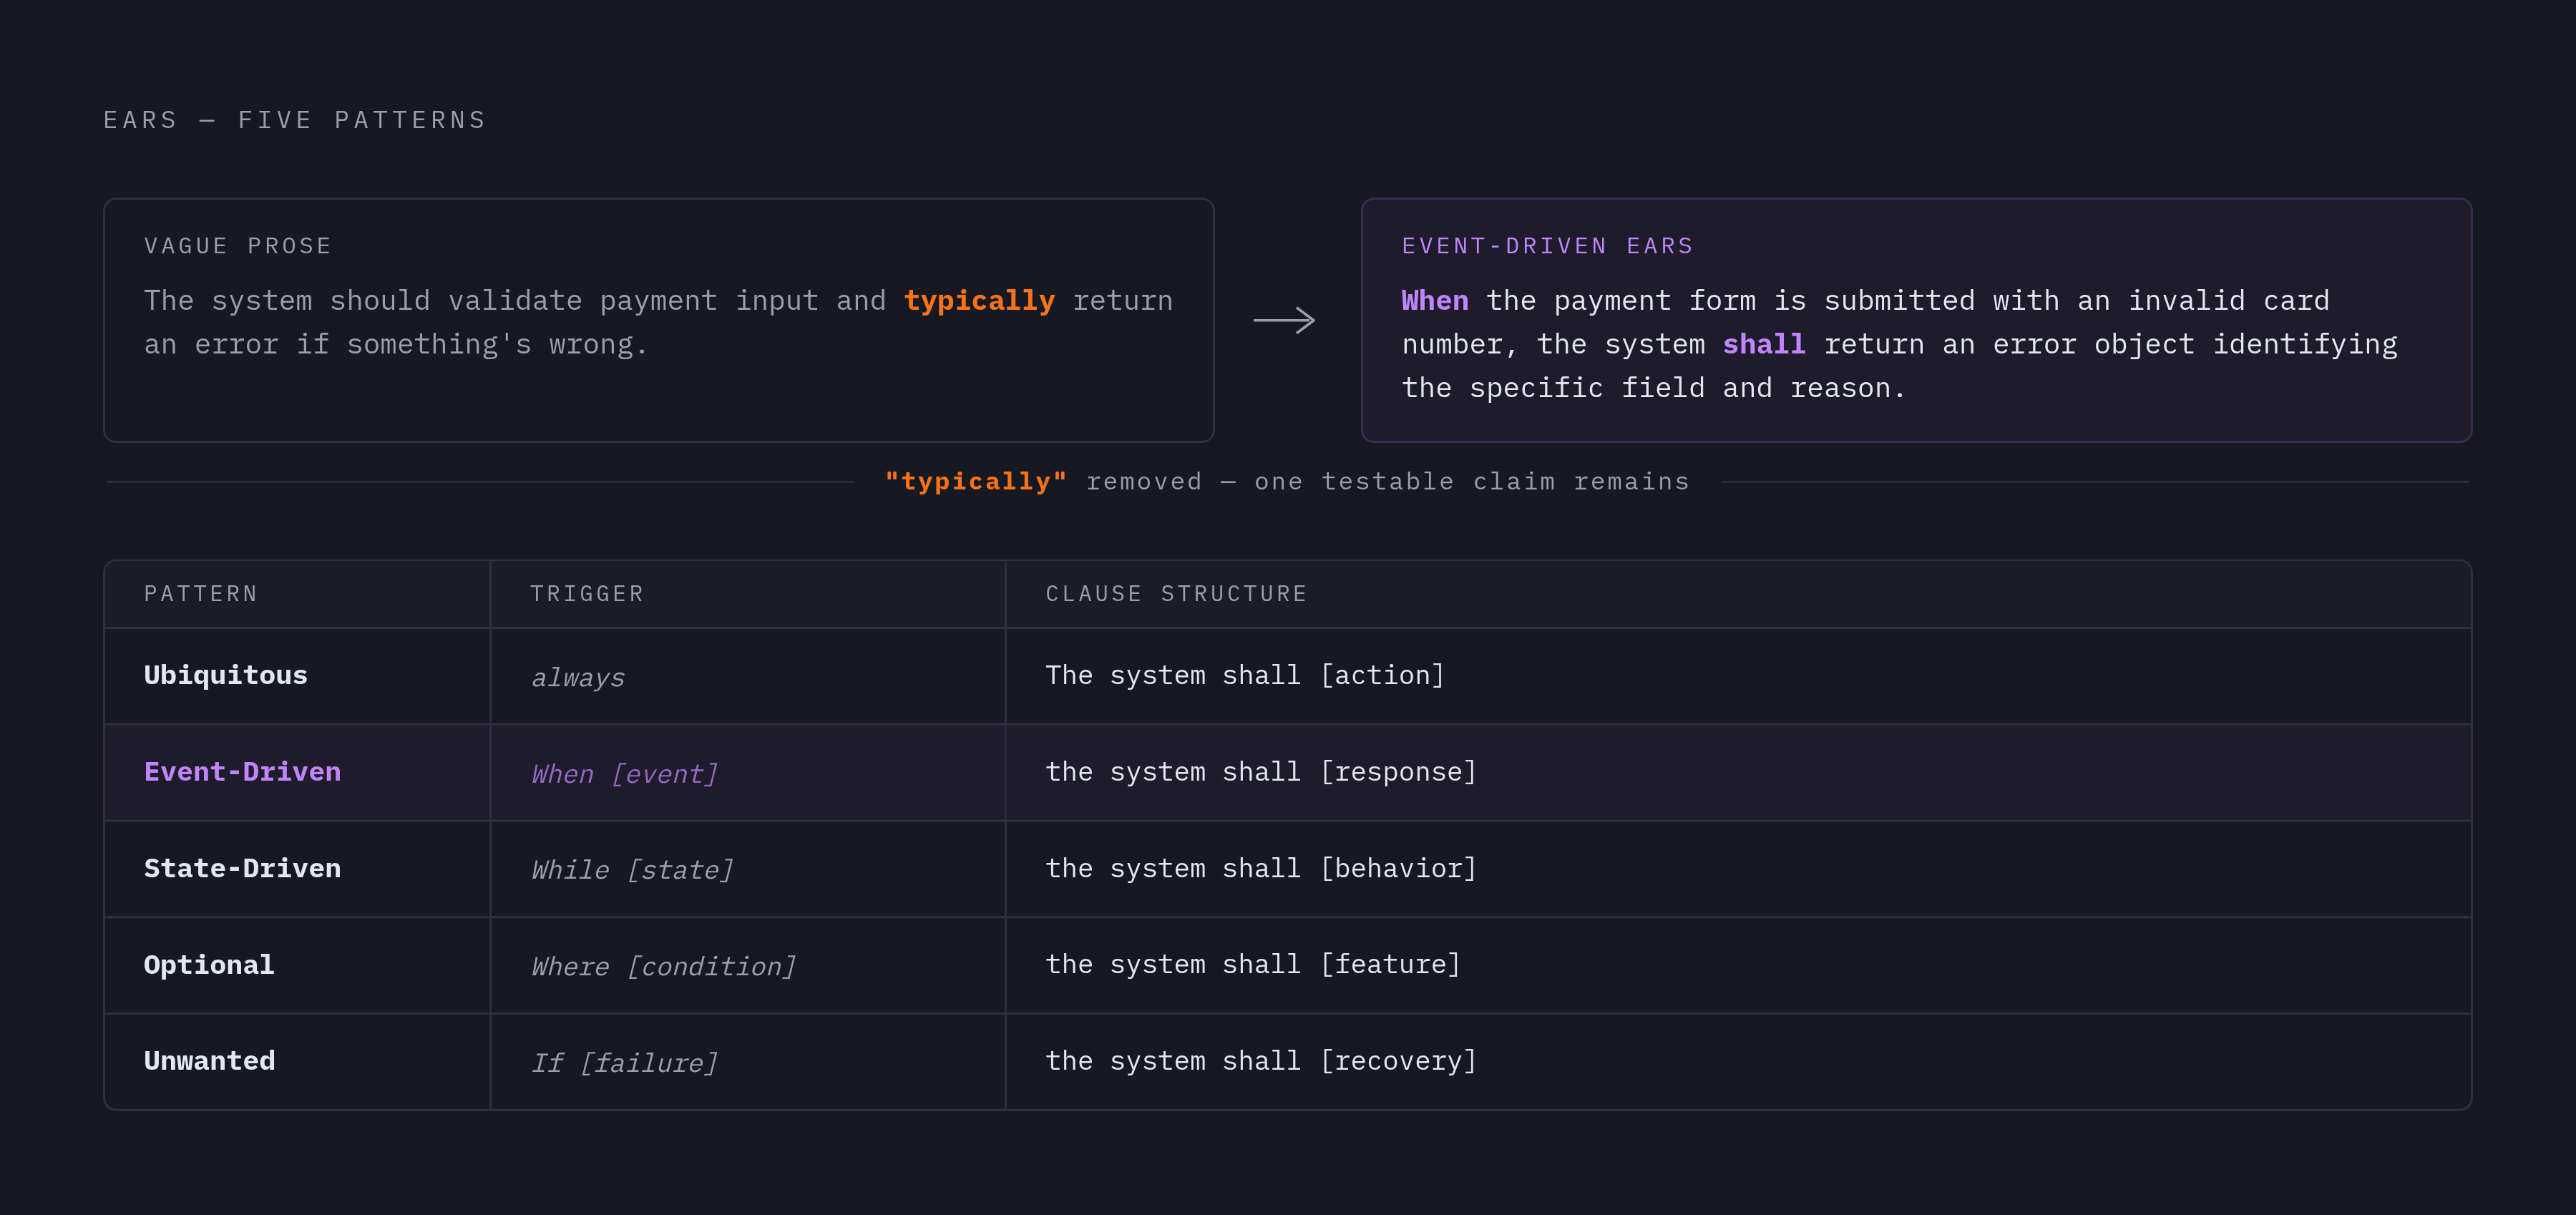The width and height of the screenshot is (2576, 1215).
Task: Click the 'PATTERN' column header
Action: [x=201, y=594]
